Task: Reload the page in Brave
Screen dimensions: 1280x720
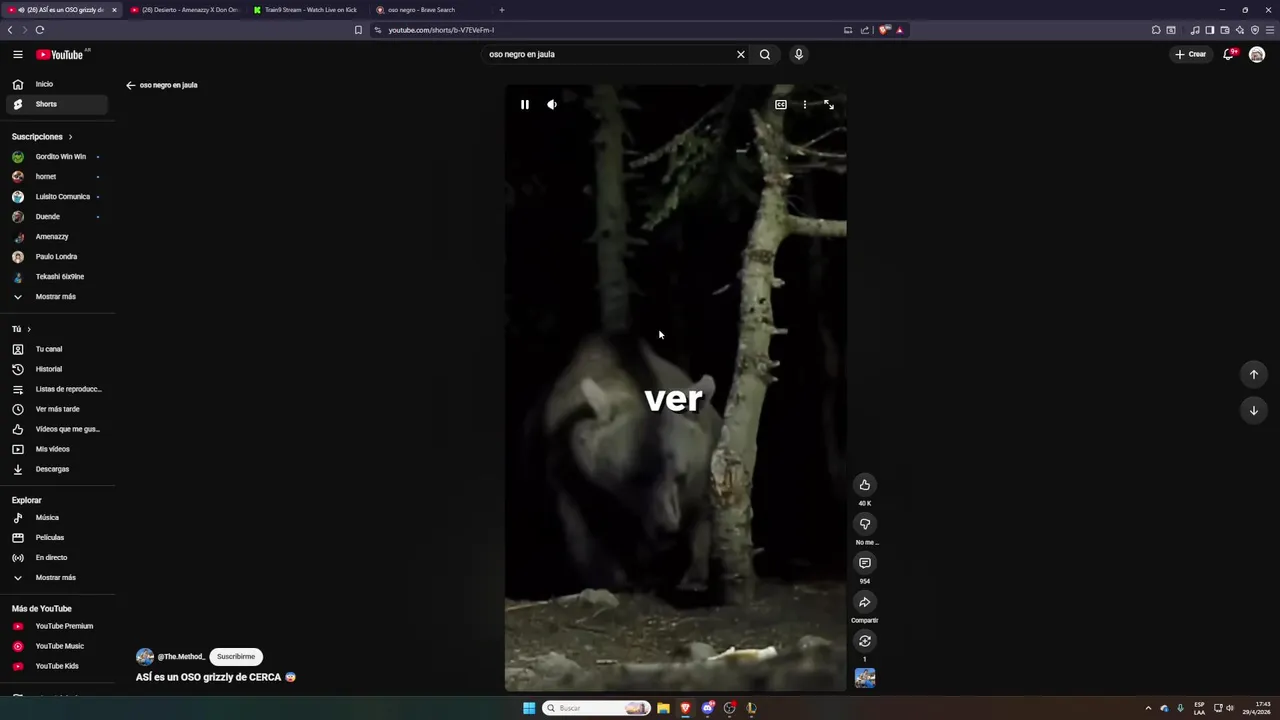Action: tap(40, 30)
